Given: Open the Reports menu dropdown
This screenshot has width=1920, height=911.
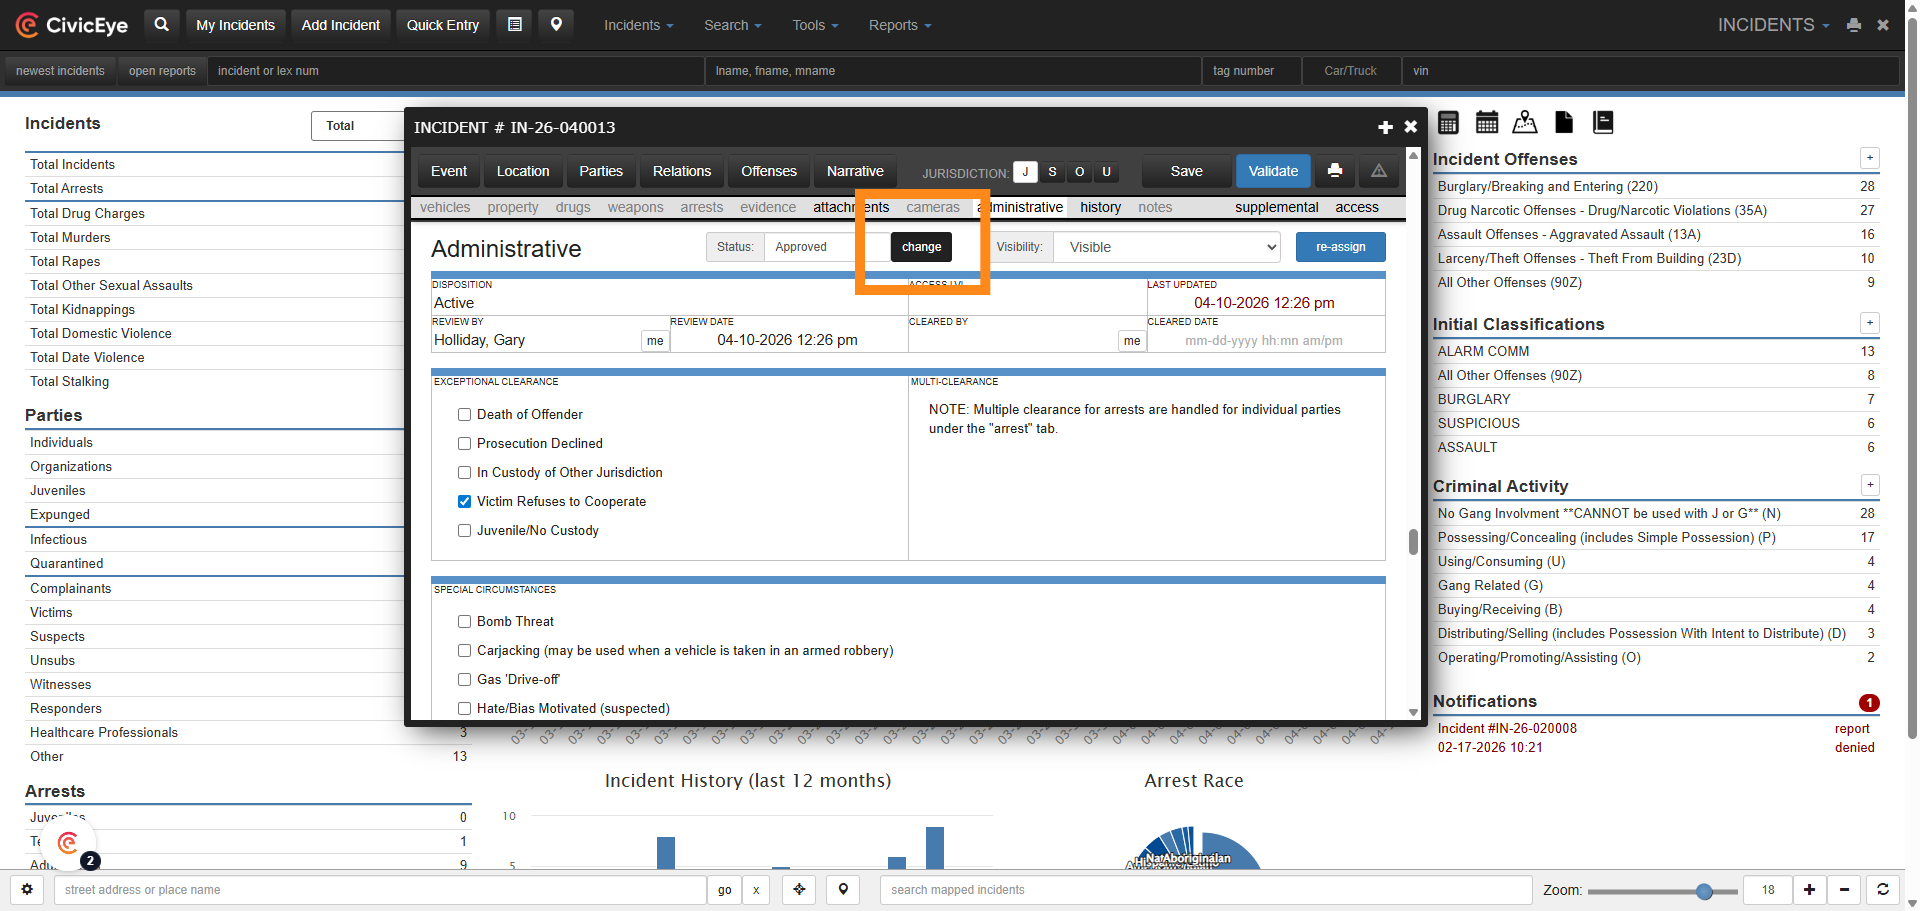Looking at the screenshot, I should [x=900, y=25].
